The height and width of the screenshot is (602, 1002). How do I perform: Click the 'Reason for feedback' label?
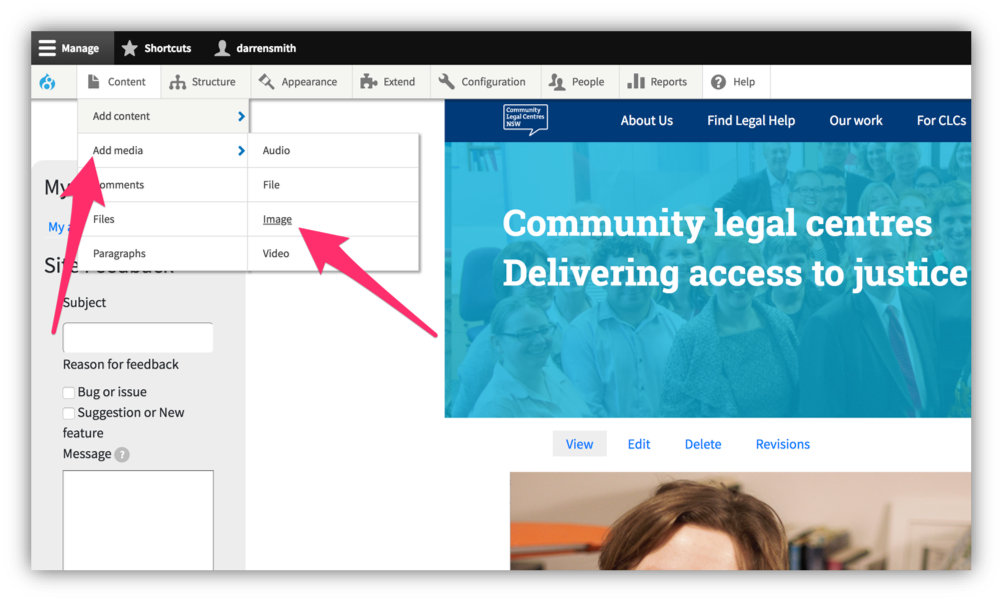[121, 364]
